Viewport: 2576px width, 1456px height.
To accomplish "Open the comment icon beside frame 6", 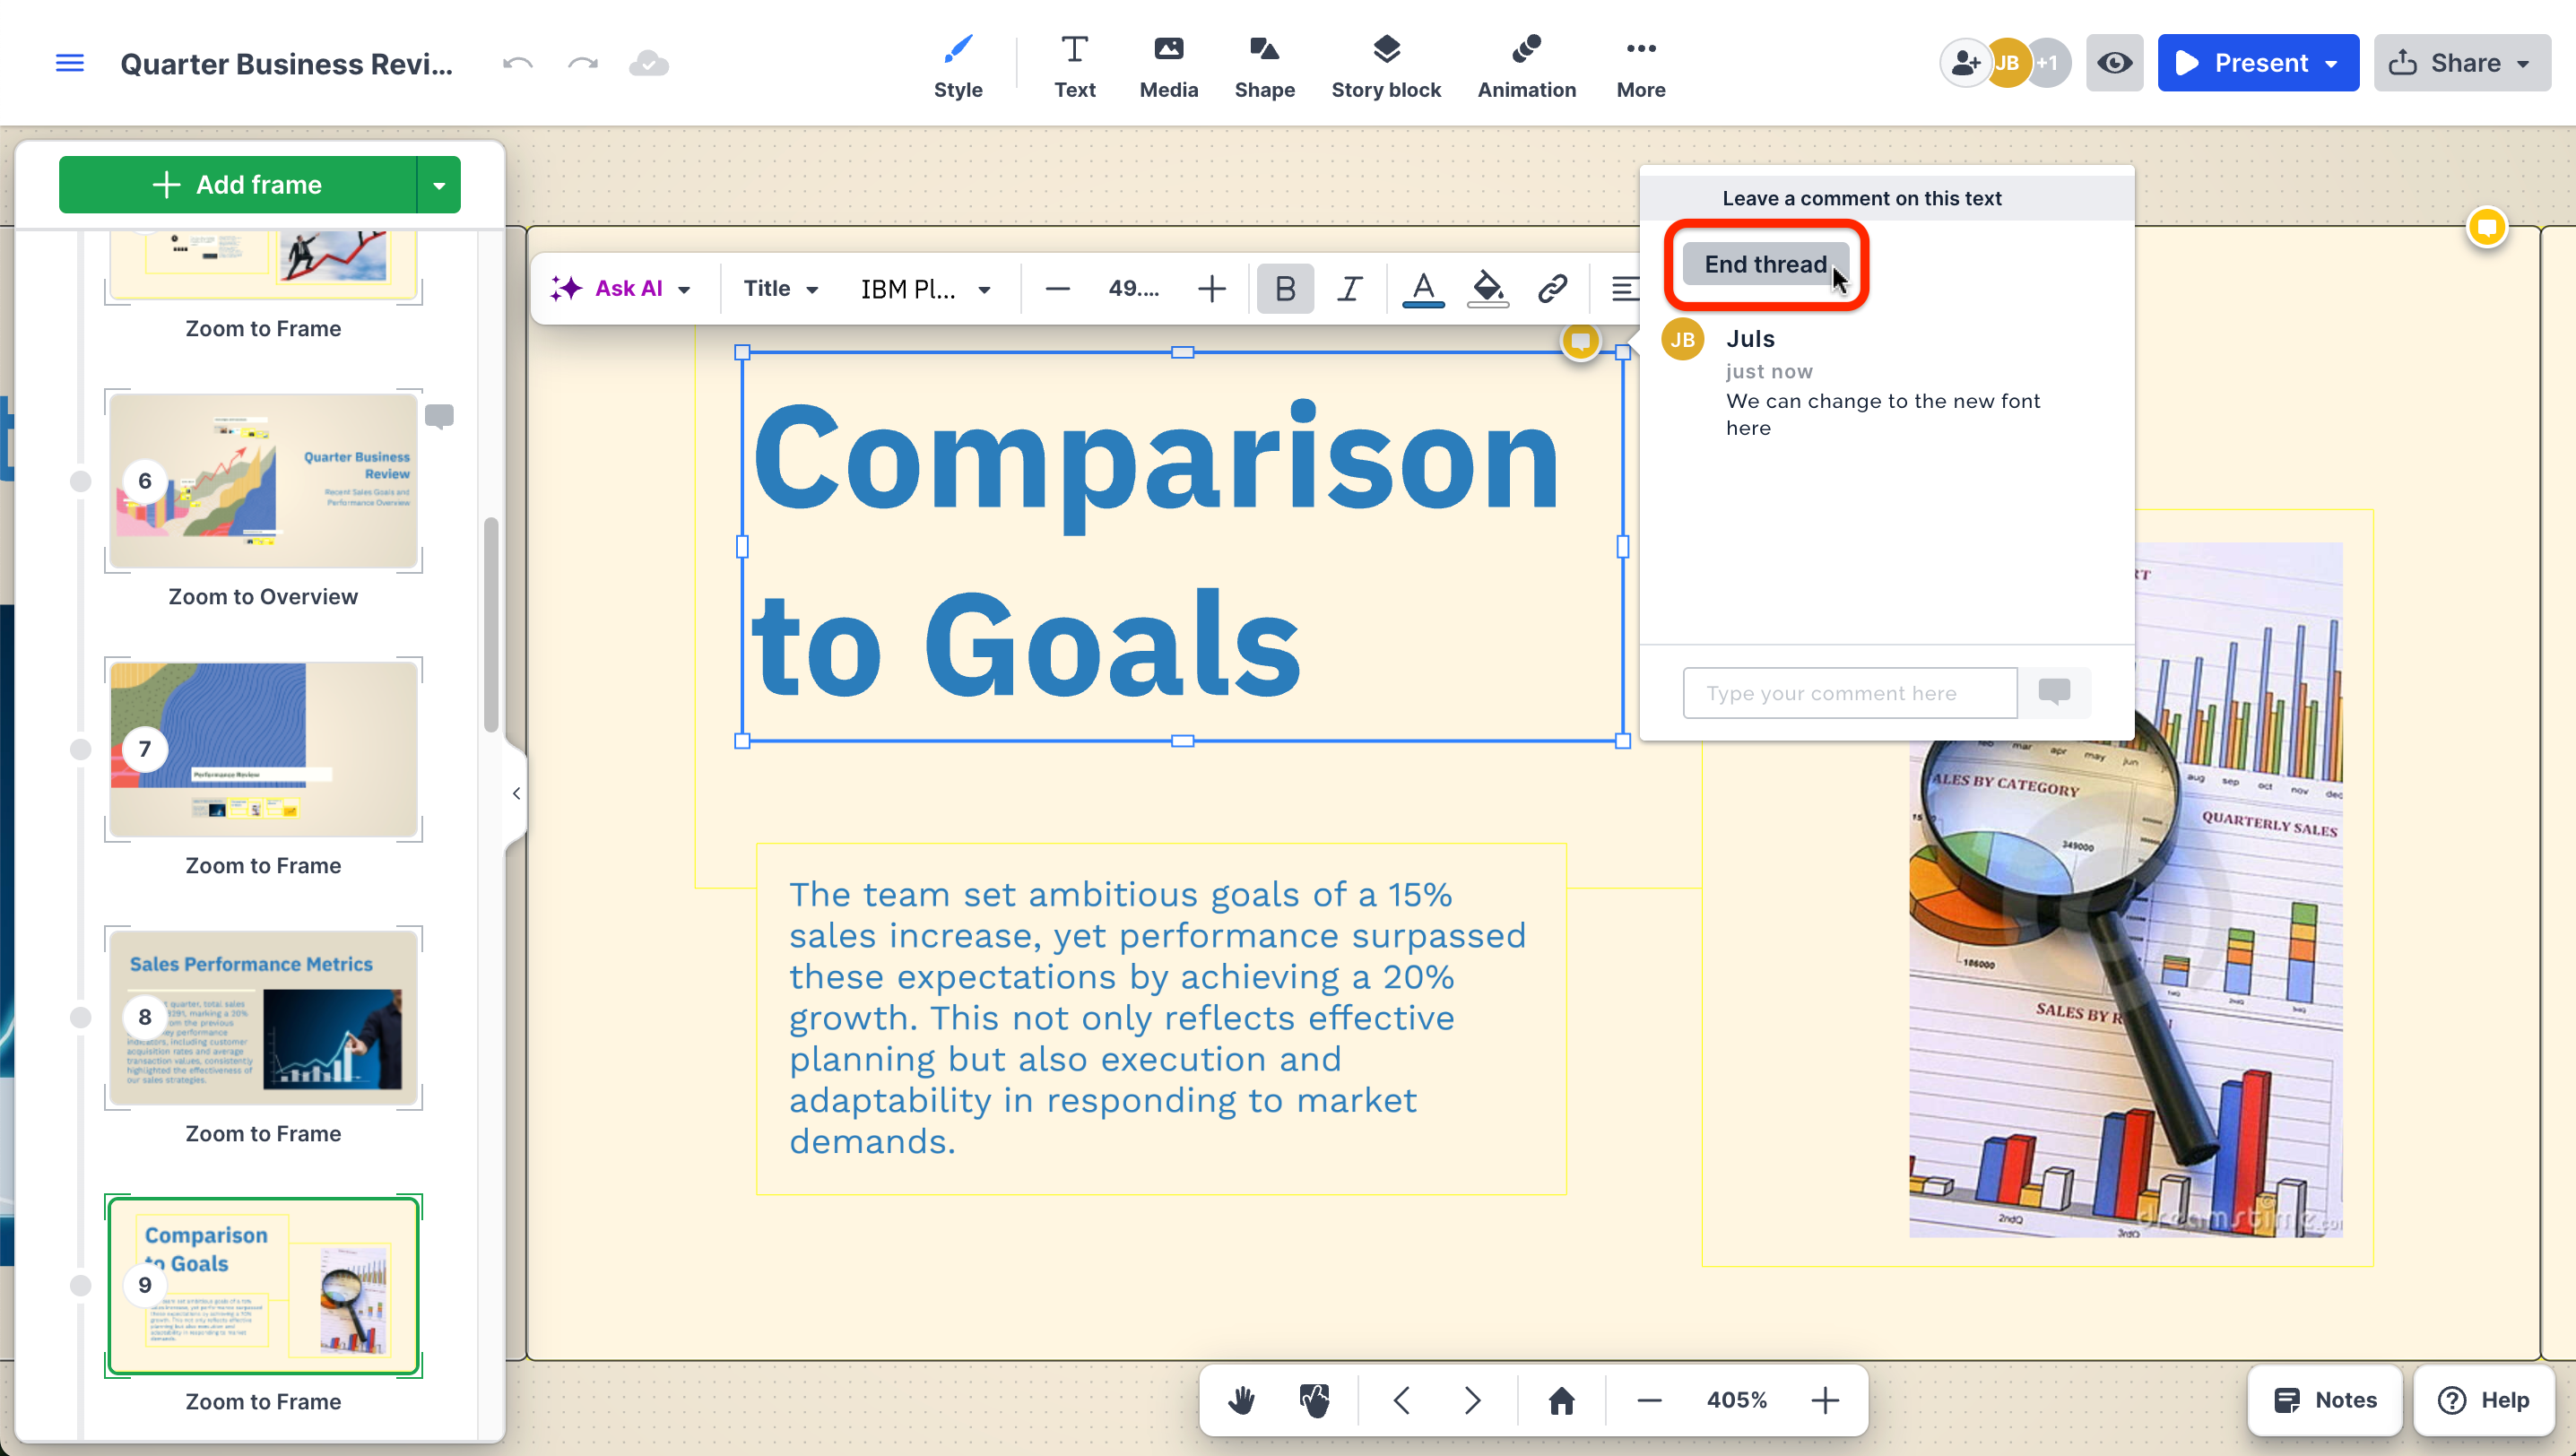I will coord(439,415).
